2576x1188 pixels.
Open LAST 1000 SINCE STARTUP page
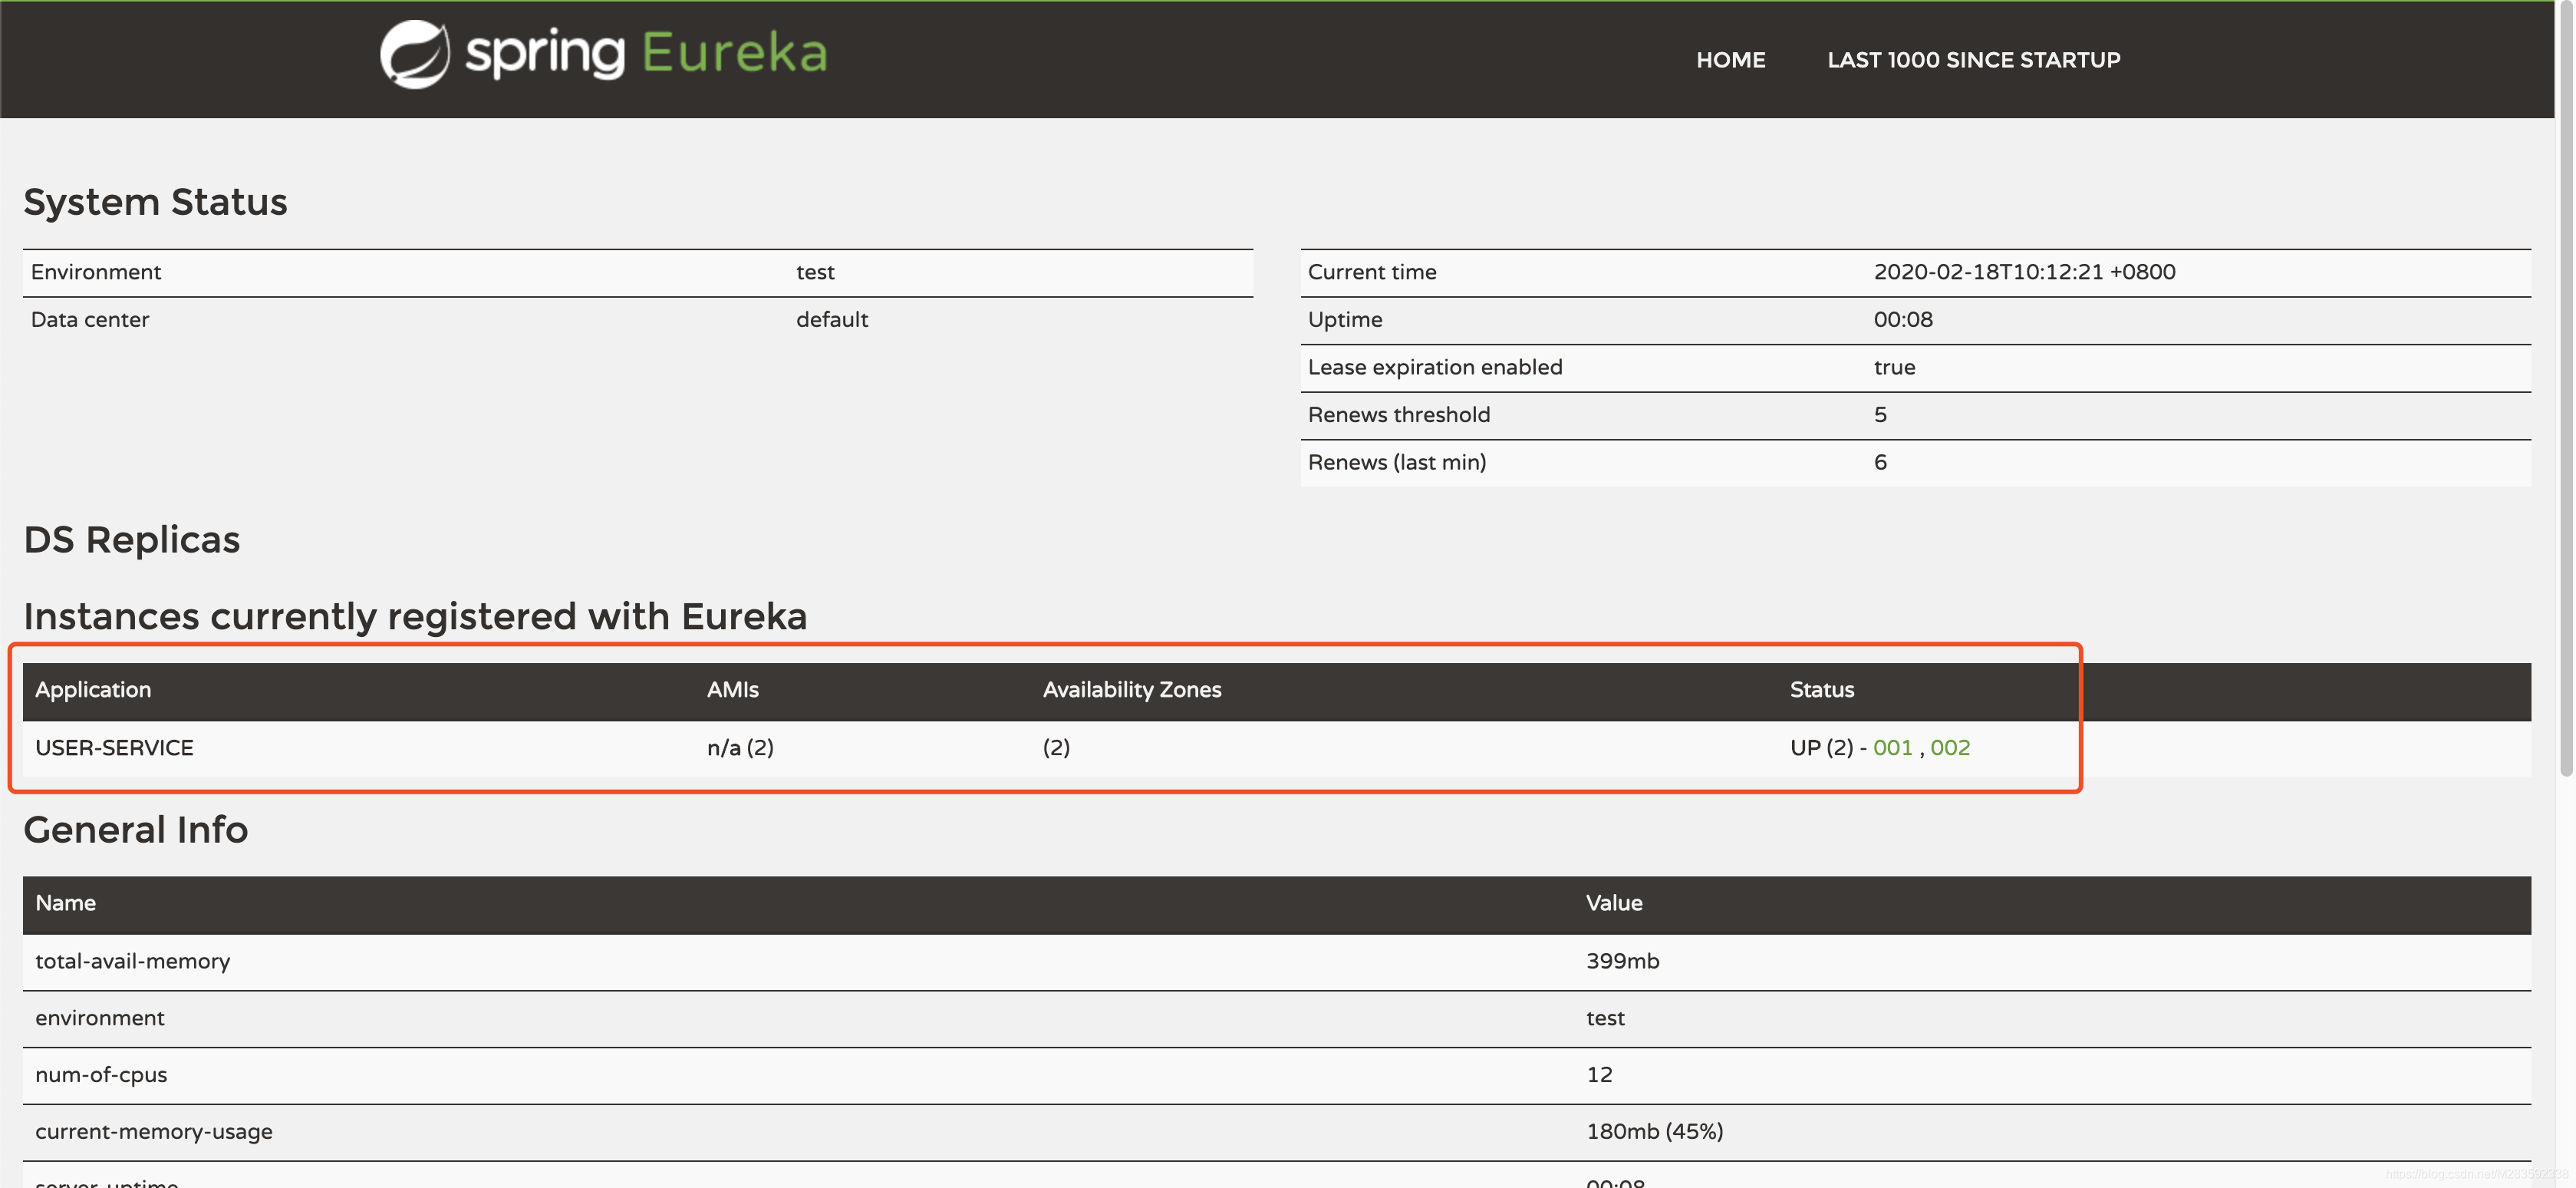1973,60
